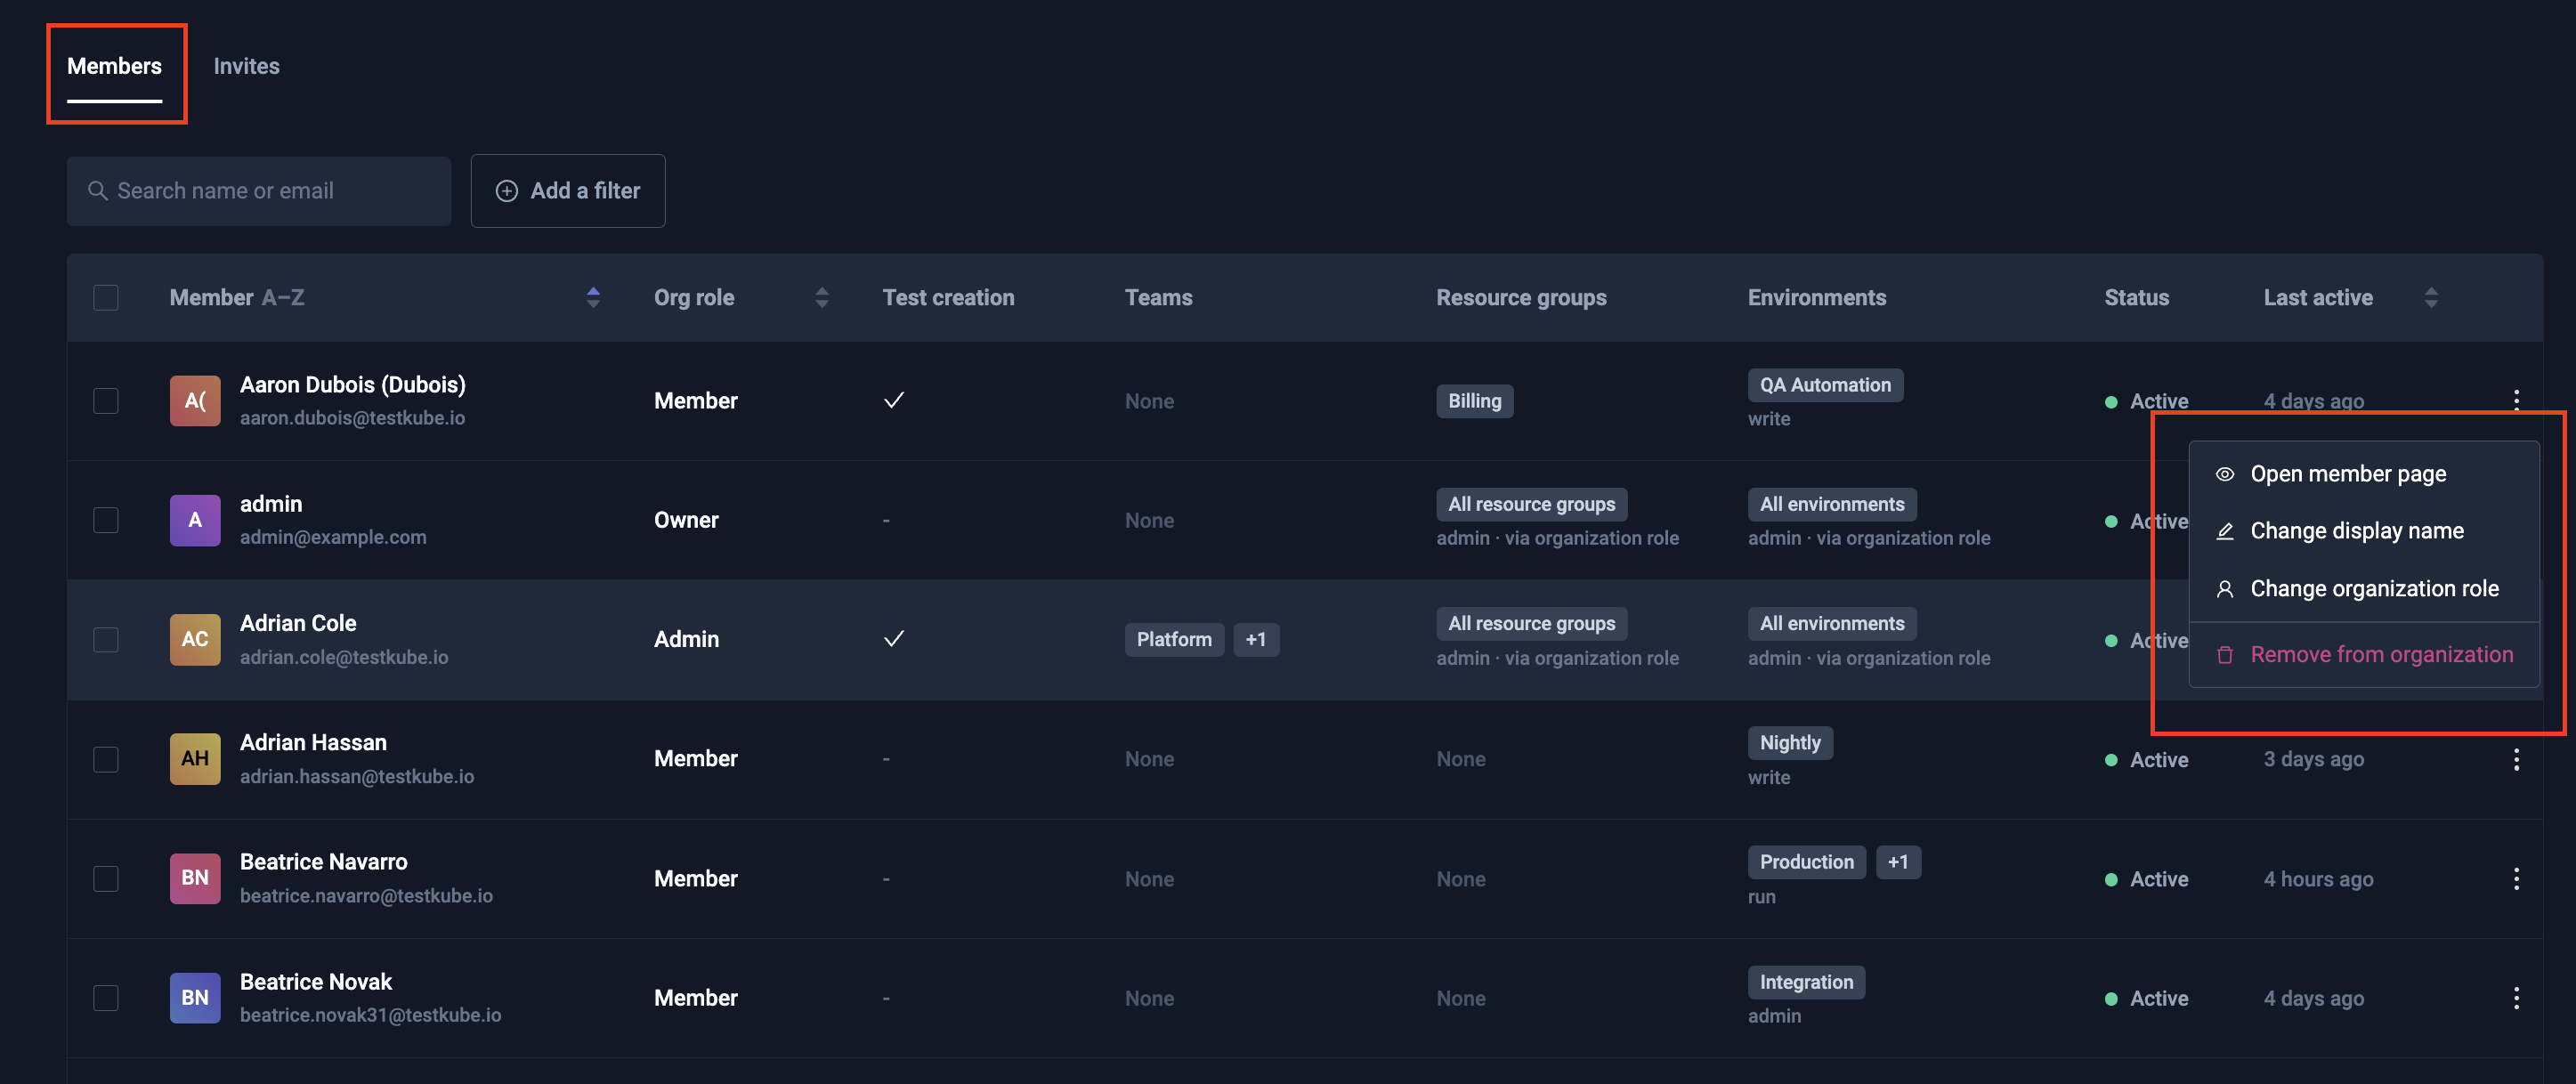Click the avatar of Aaron Dubois
The height and width of the screenshot is (1084, 2576).
[x=195, y=401]
